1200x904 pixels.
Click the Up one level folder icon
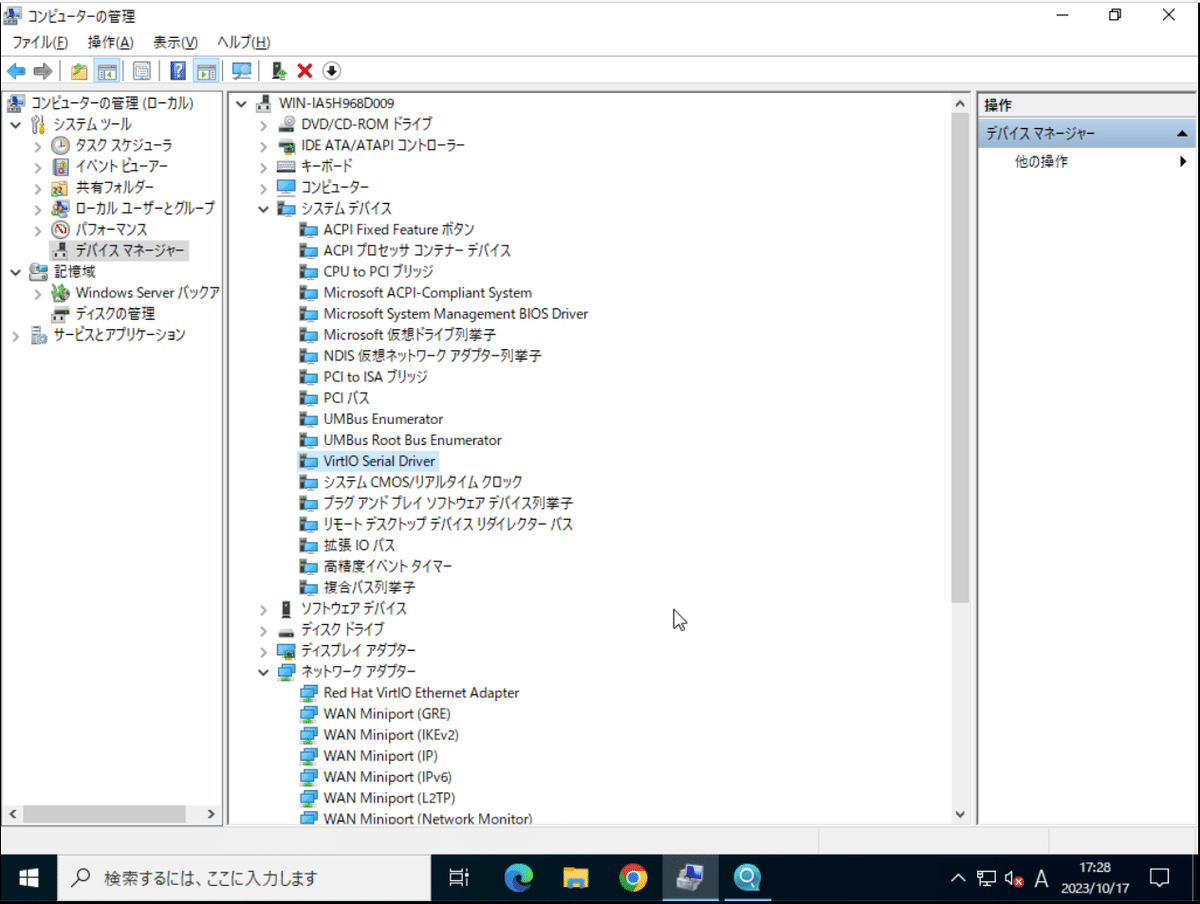(79, 71)
